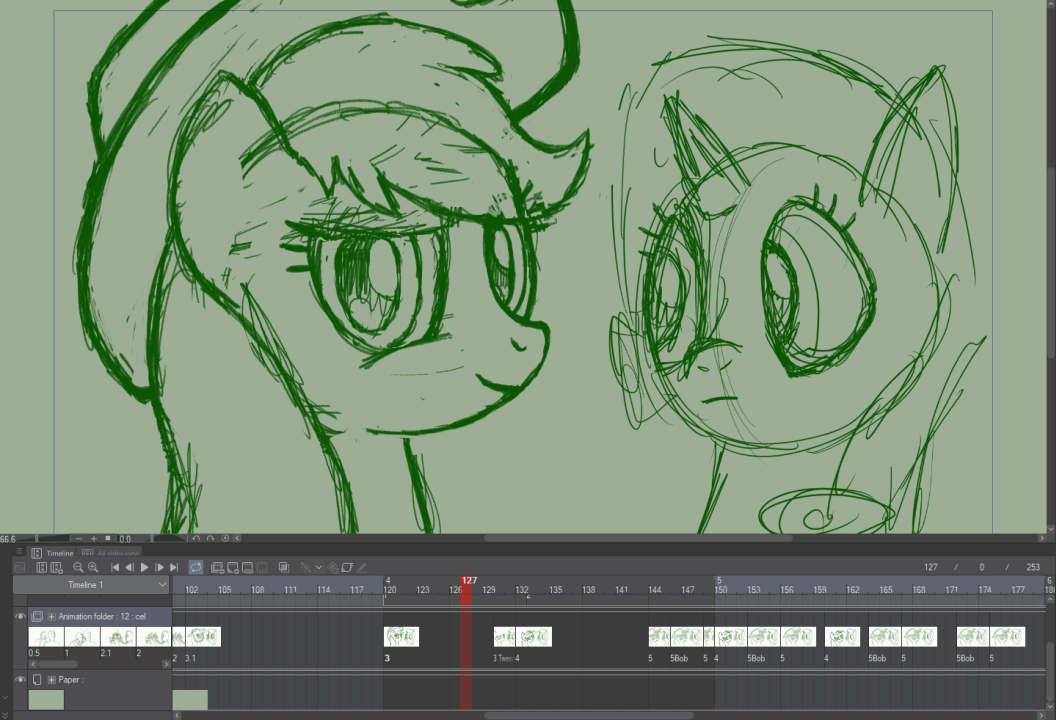The image size is (1056, 720).
Task: Zoom in the timeline
Action: (x=93, y=568)
